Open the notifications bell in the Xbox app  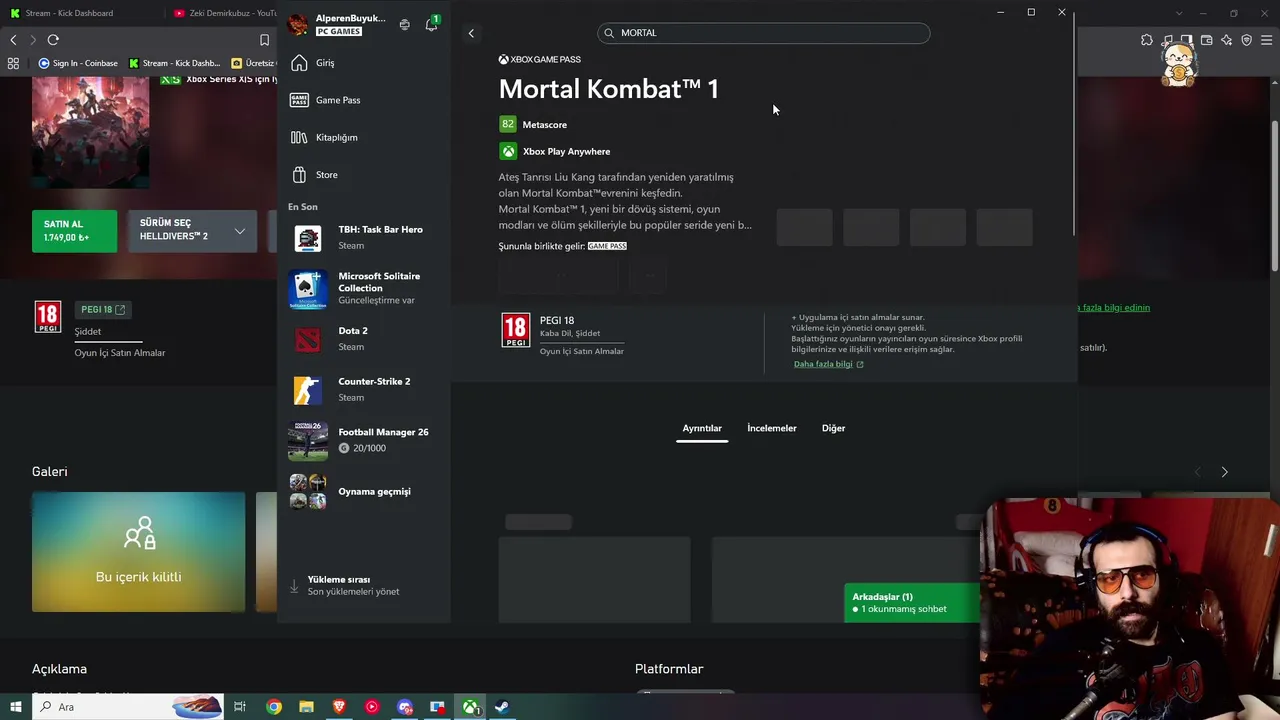coord(431,24)
